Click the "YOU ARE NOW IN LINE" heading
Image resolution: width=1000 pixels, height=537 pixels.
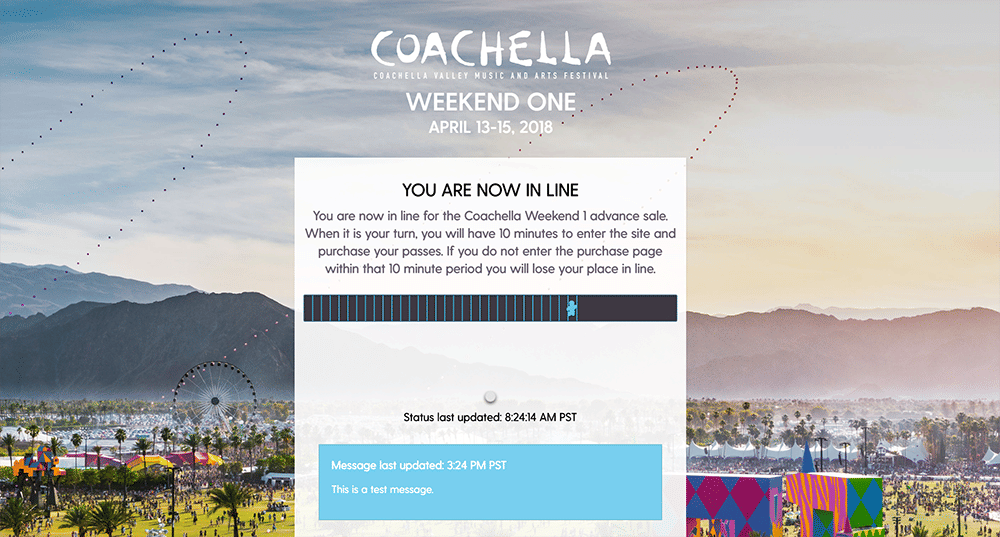[x=490, y=189]
